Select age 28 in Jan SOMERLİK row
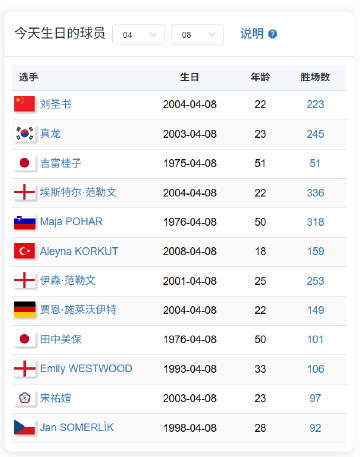360x457 pixels. coord(260,428)
